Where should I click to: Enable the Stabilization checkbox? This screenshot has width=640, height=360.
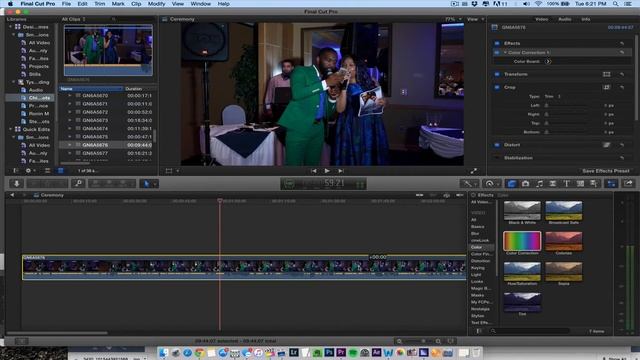tap(497, 158)
